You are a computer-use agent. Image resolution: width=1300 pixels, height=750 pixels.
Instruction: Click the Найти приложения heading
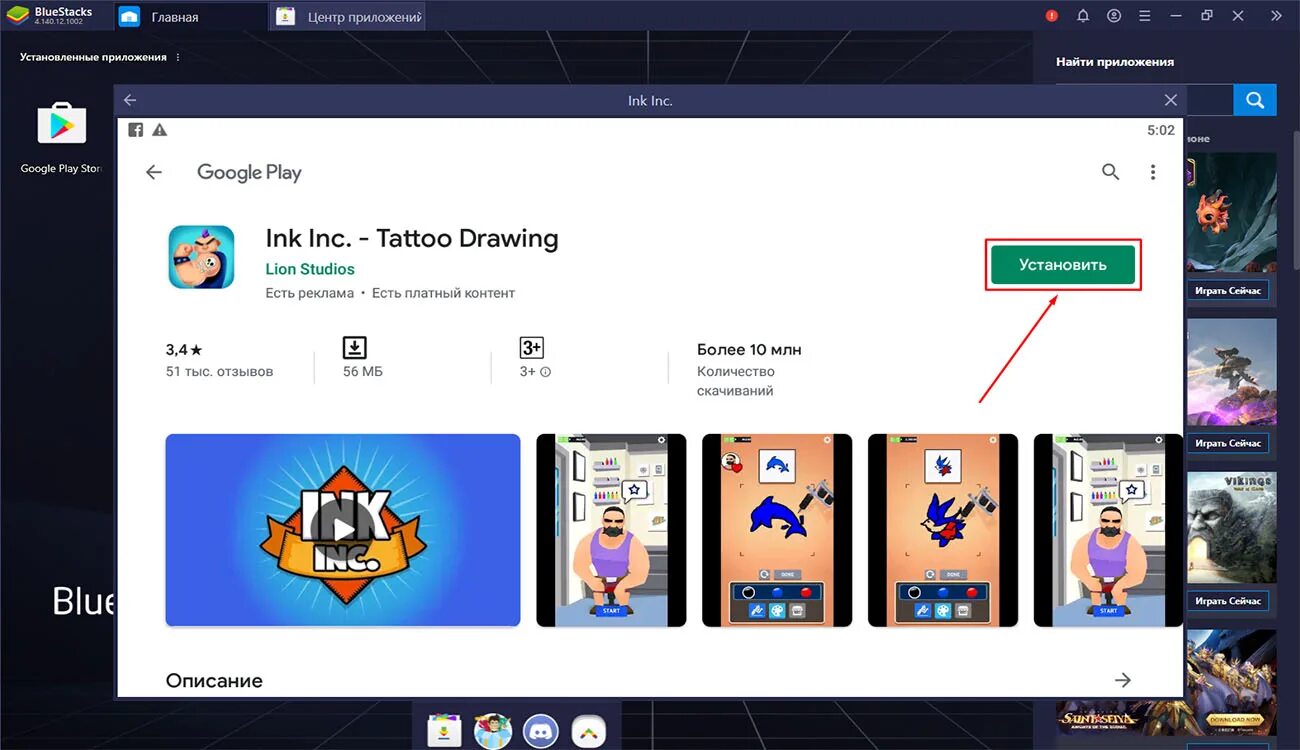(x=1115, y=62)
